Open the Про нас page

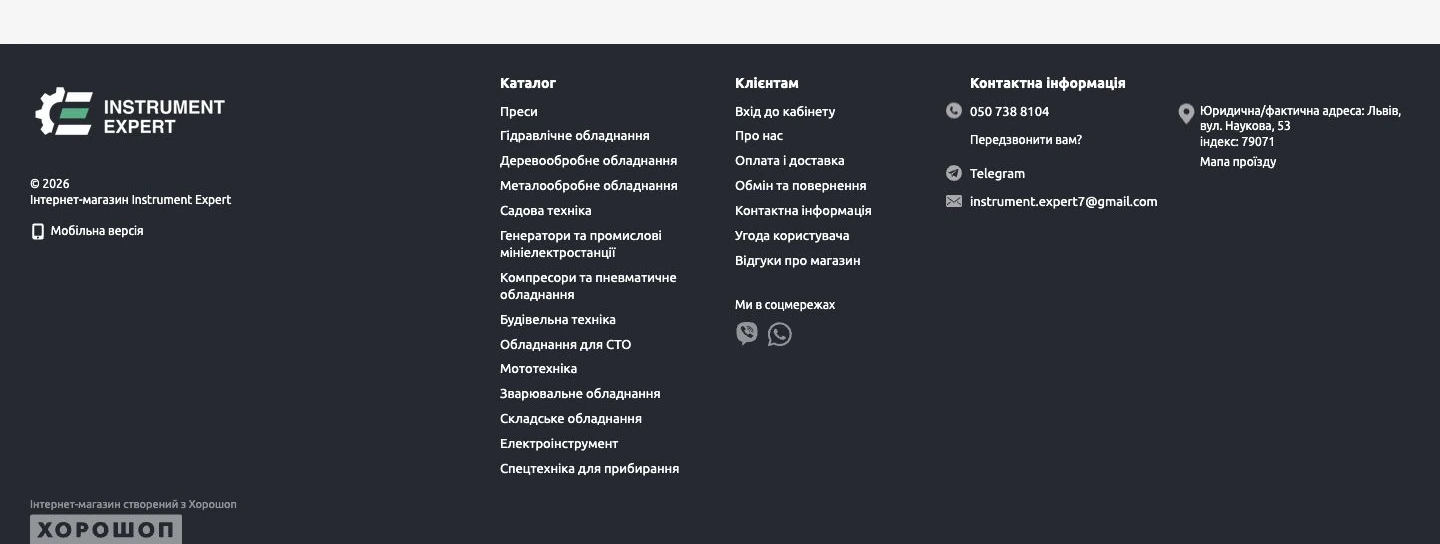point(759,136)
